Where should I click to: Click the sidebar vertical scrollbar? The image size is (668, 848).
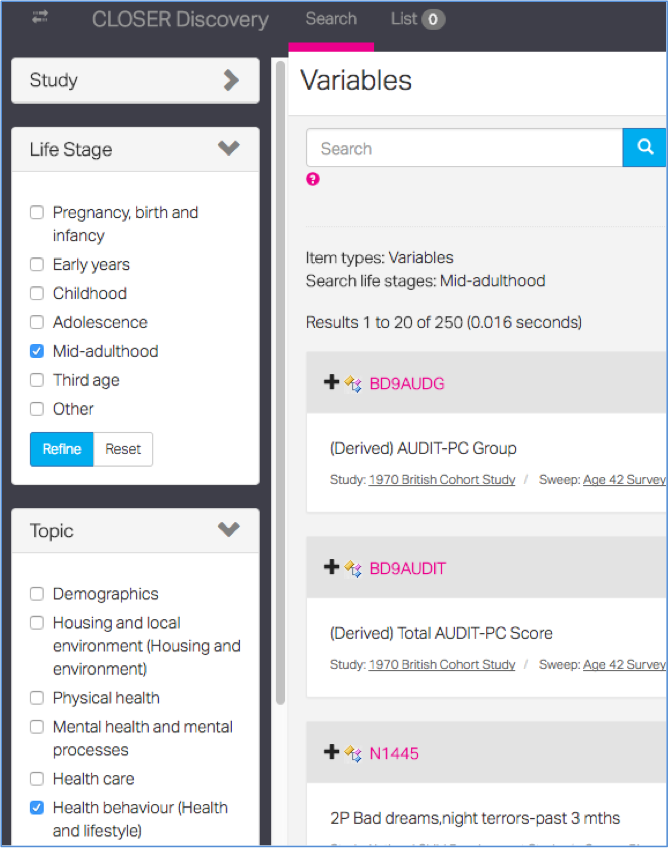(280, 383)
